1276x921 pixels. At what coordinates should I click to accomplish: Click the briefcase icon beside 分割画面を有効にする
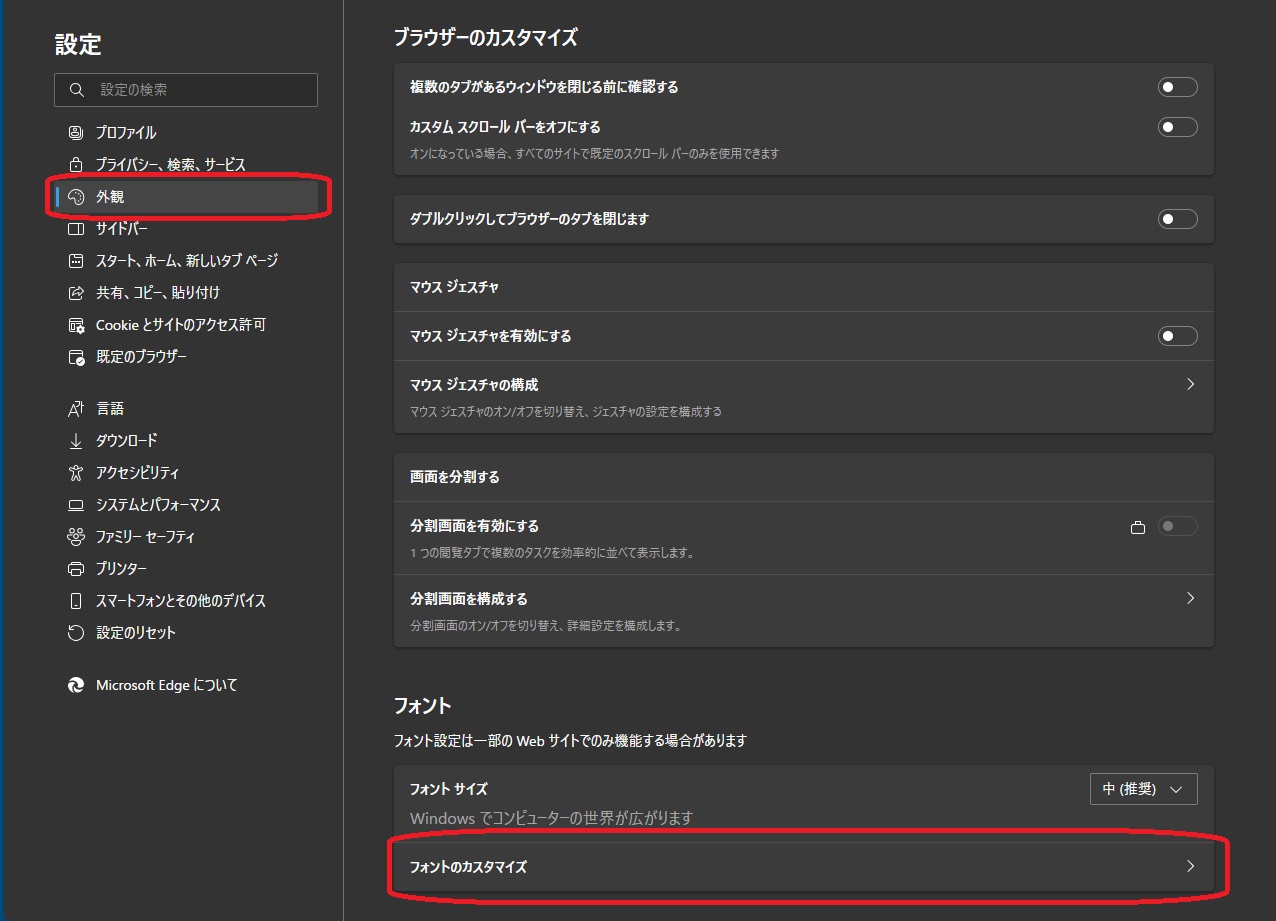1137,527
